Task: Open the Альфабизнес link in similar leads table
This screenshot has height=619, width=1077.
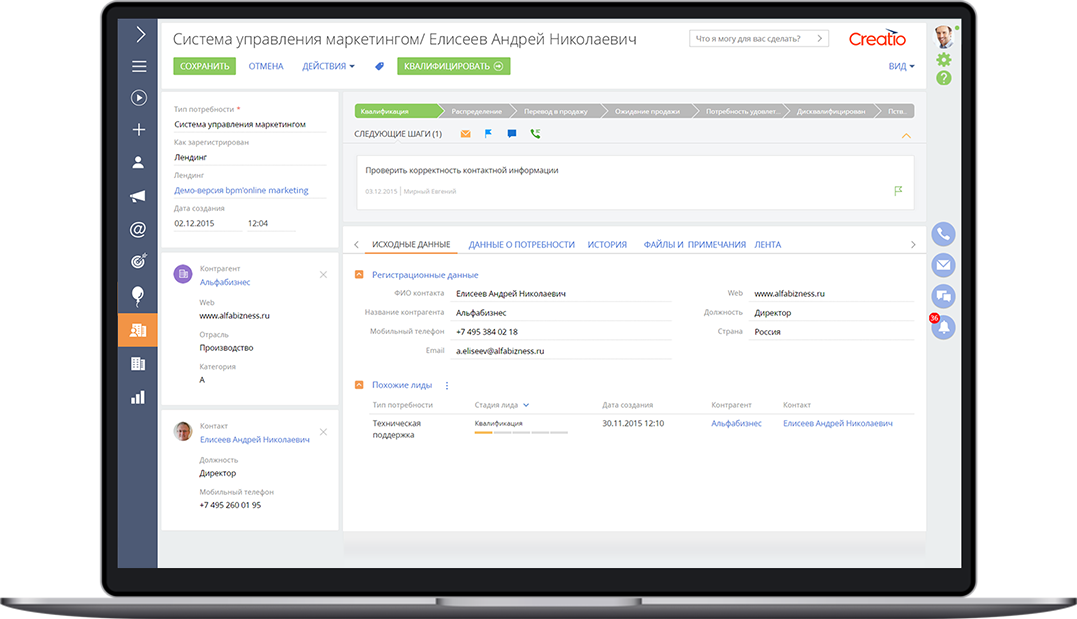Action: tap(736, 424)
